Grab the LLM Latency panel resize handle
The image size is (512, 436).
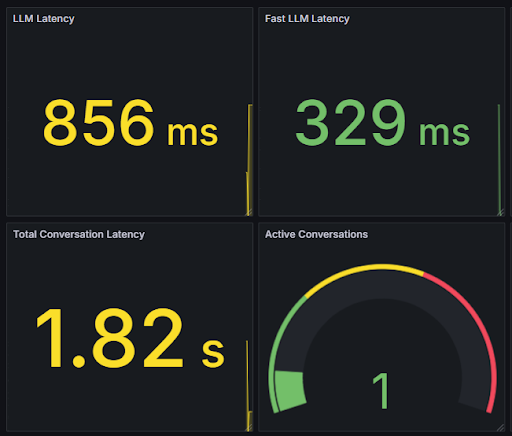(x=249, y=212)
